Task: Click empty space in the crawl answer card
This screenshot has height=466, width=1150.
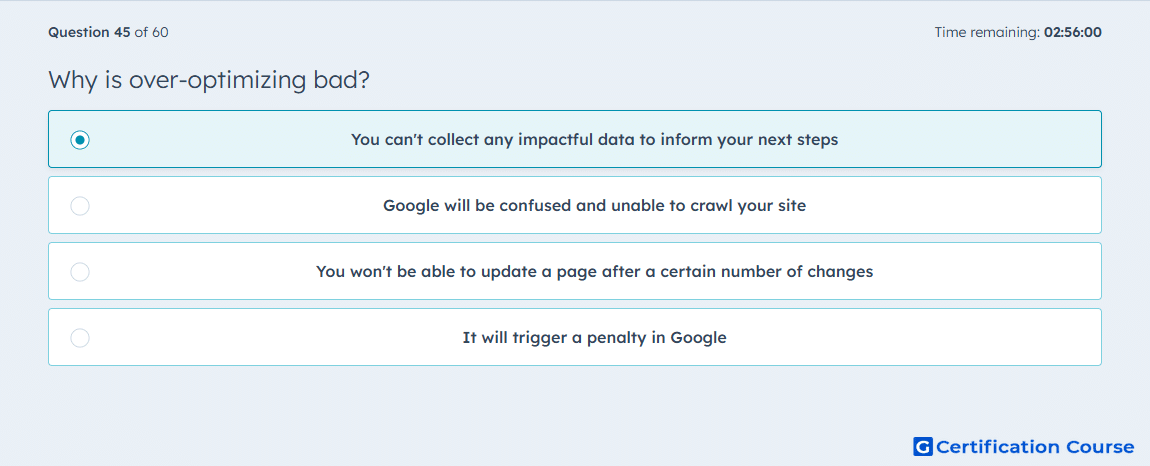Action: click(953, 205)
